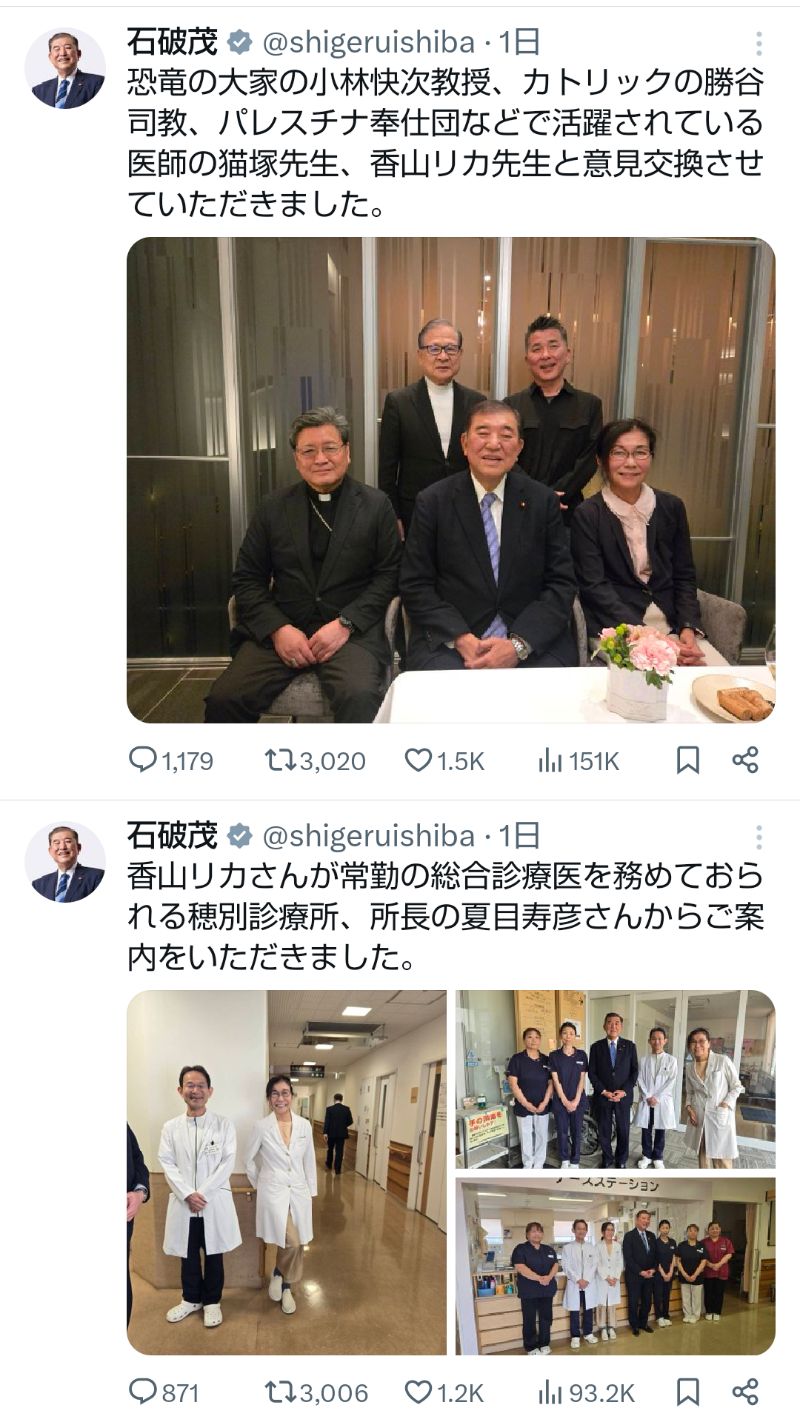Open the 石破茂 display name on first tweet
This screenshot has height=1425, width=800.
171,41
